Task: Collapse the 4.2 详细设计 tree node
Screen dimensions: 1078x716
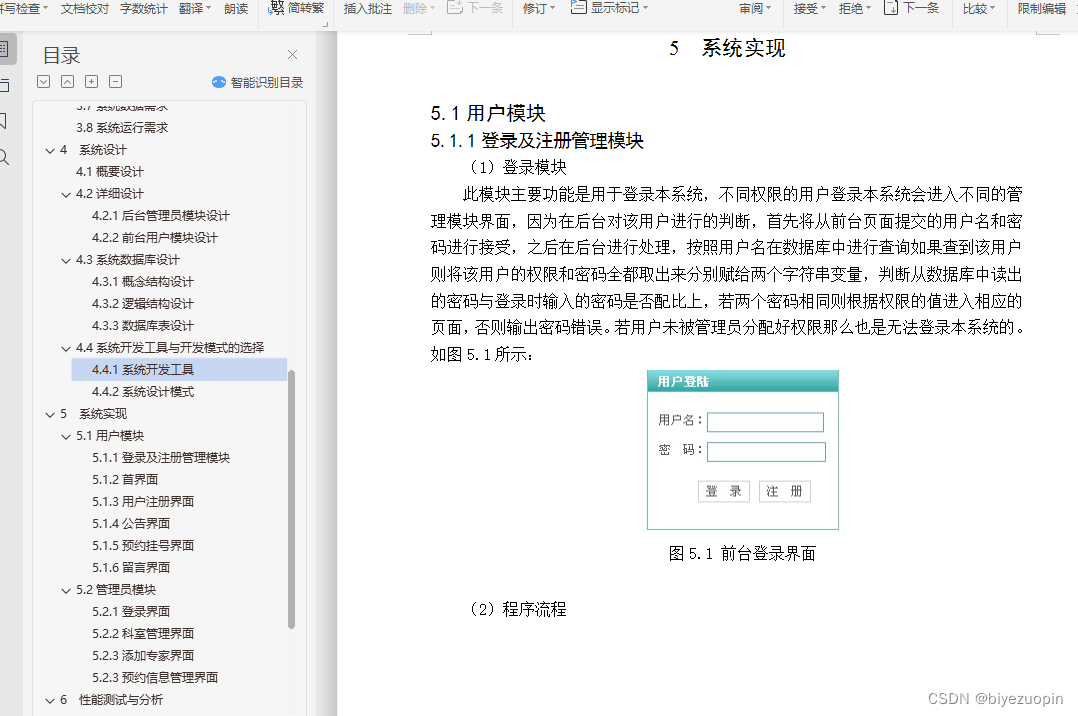Action: (66, 195)
